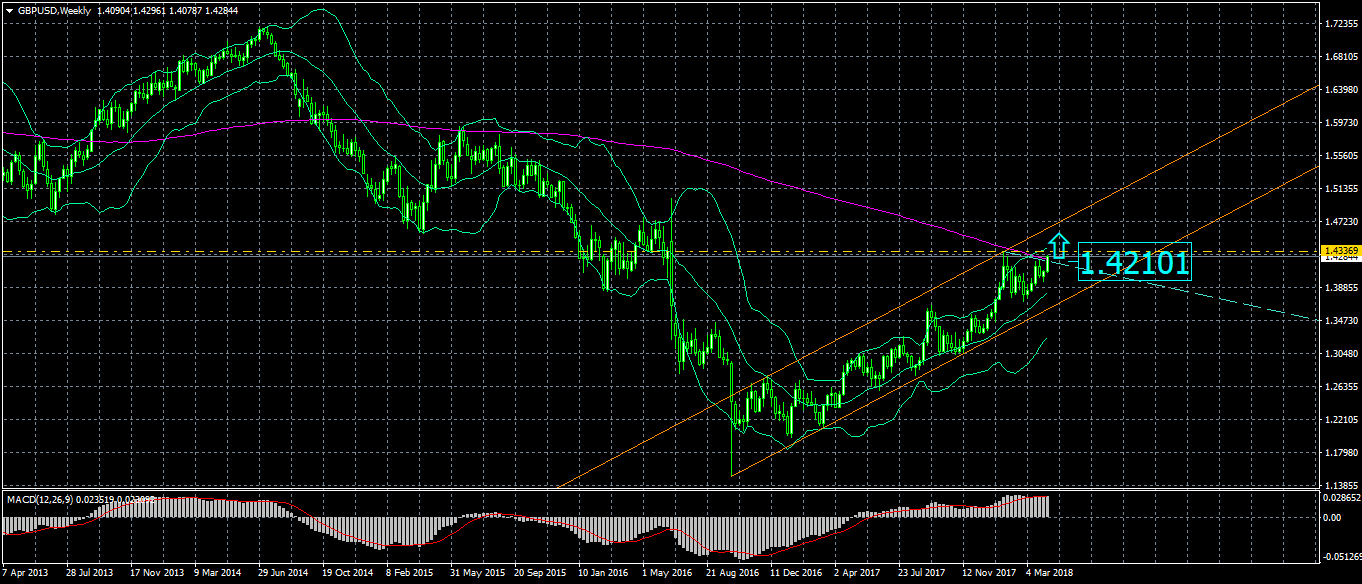Click the 1.72355 level on price axis
Viewport: 1362px width, 584px height.
(x=1339, y=23)
